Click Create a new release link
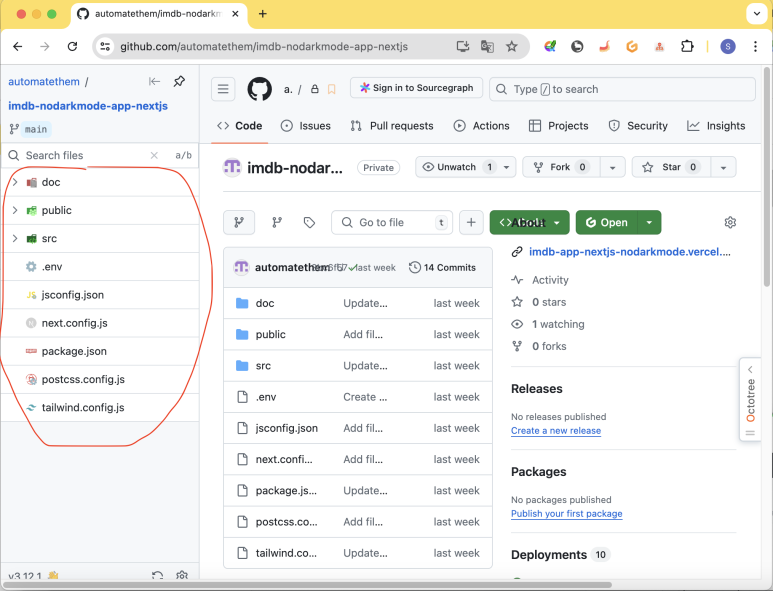 tap(556, 431)
